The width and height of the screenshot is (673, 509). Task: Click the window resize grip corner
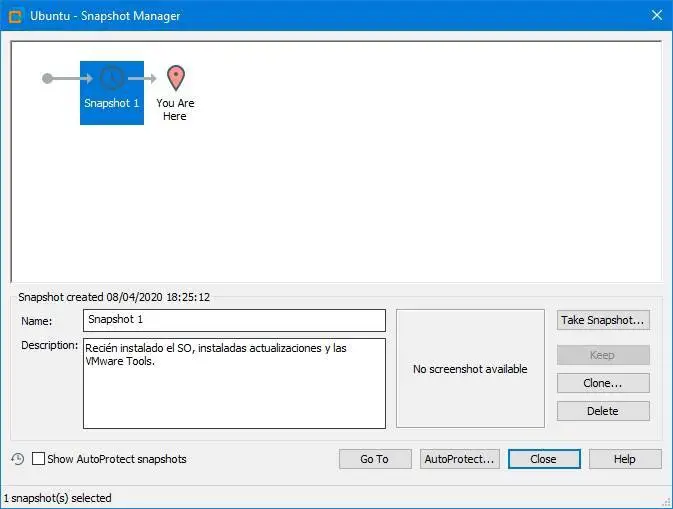point(667,503)
